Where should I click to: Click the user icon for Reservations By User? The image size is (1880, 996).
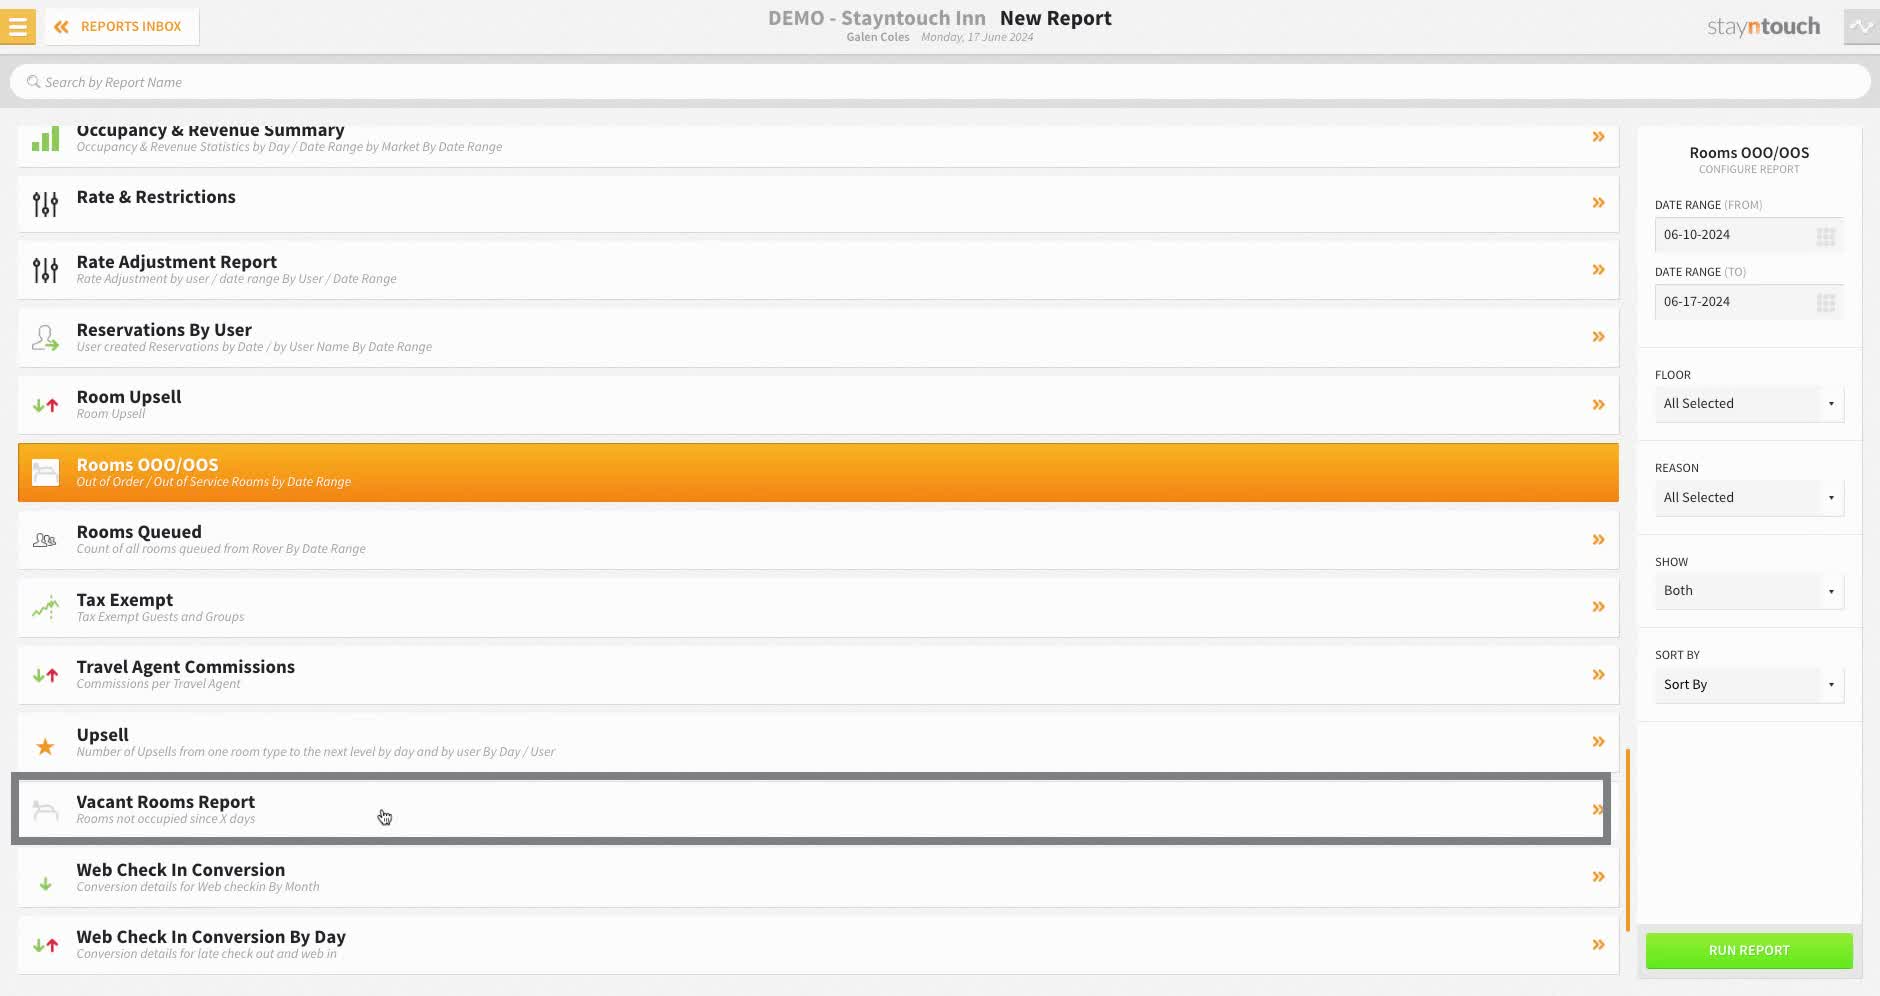45,338
